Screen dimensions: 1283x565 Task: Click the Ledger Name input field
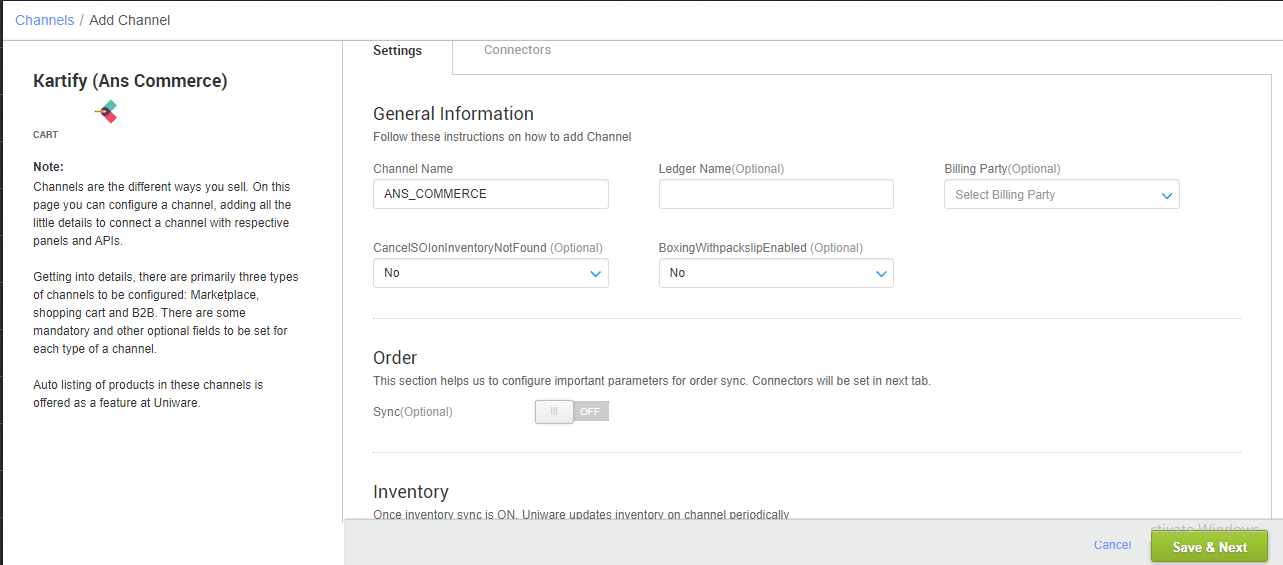(x=776, y=194)
